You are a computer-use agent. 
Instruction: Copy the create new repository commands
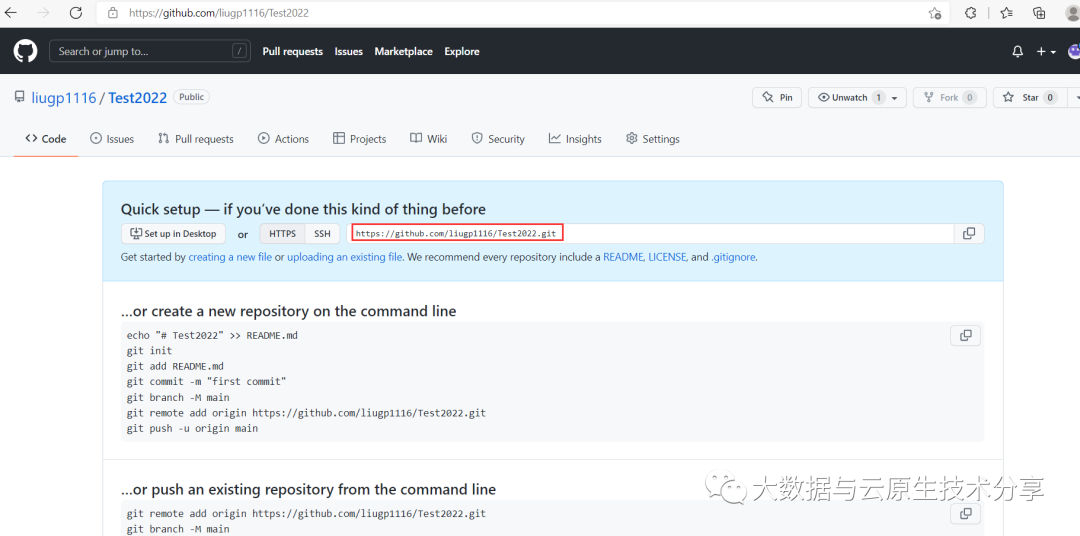click(x=966, y=336)
